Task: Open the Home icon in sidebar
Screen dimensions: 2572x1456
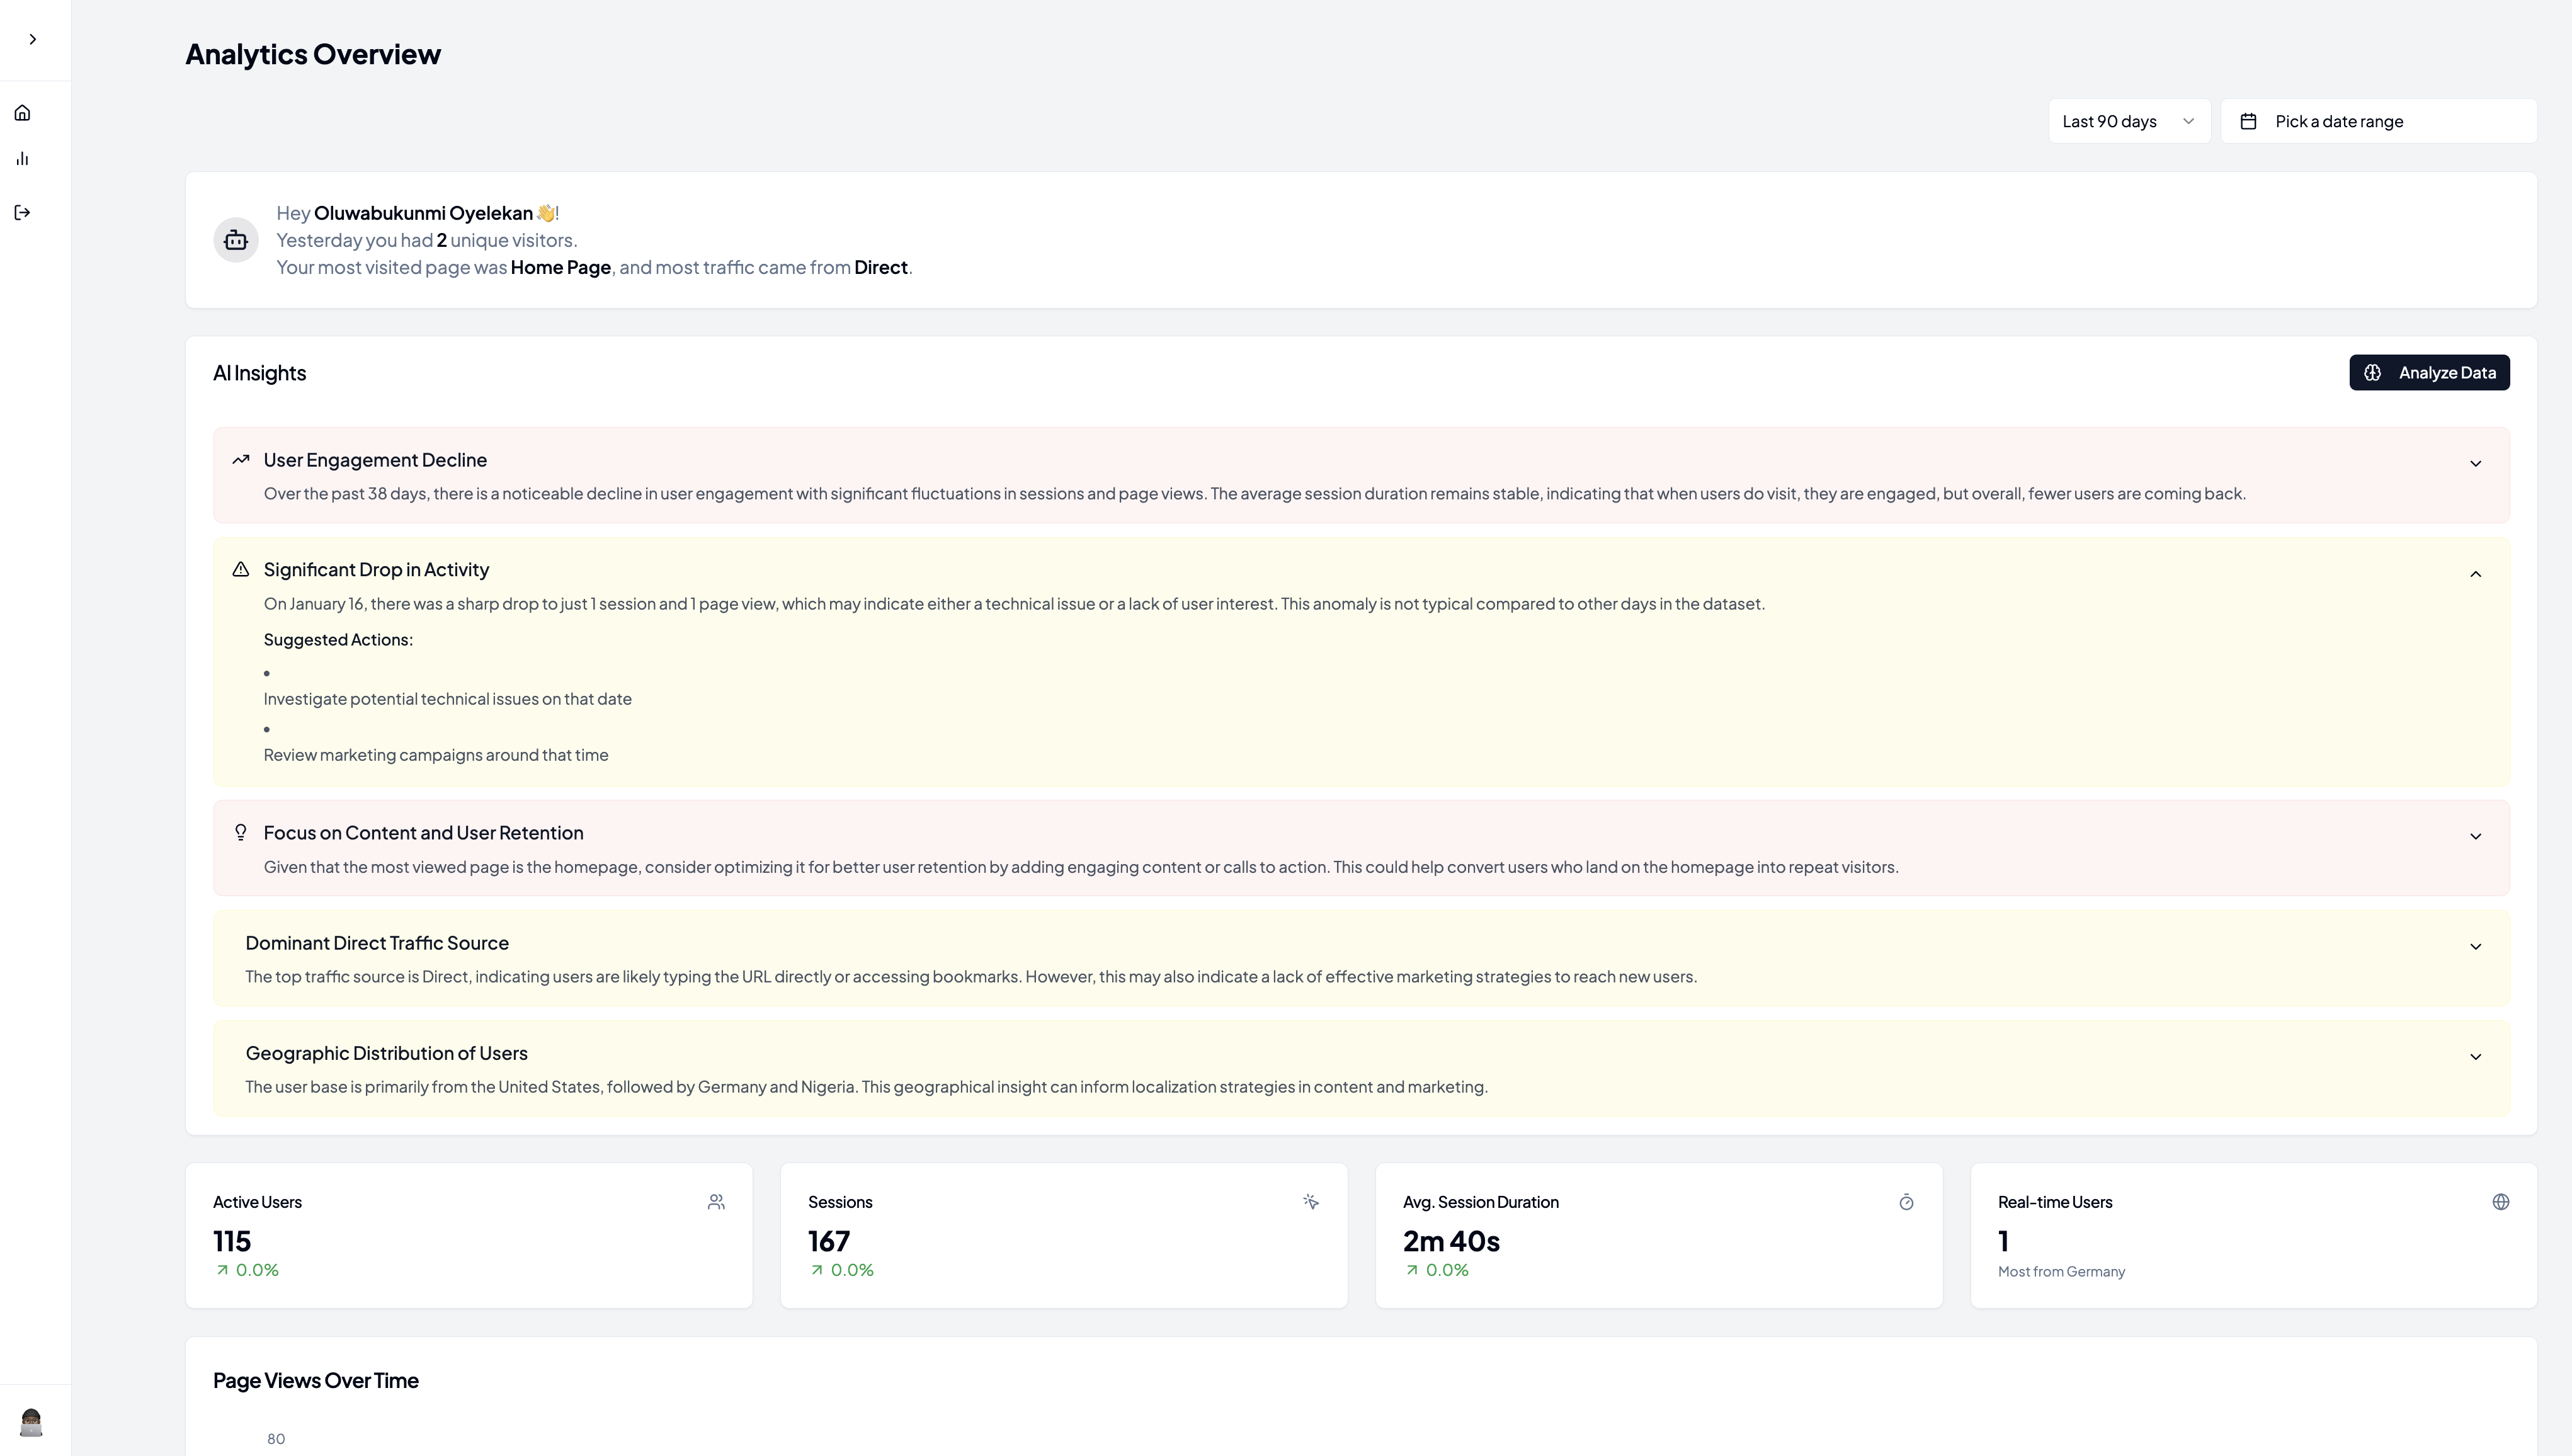Action: click(23, 113)
